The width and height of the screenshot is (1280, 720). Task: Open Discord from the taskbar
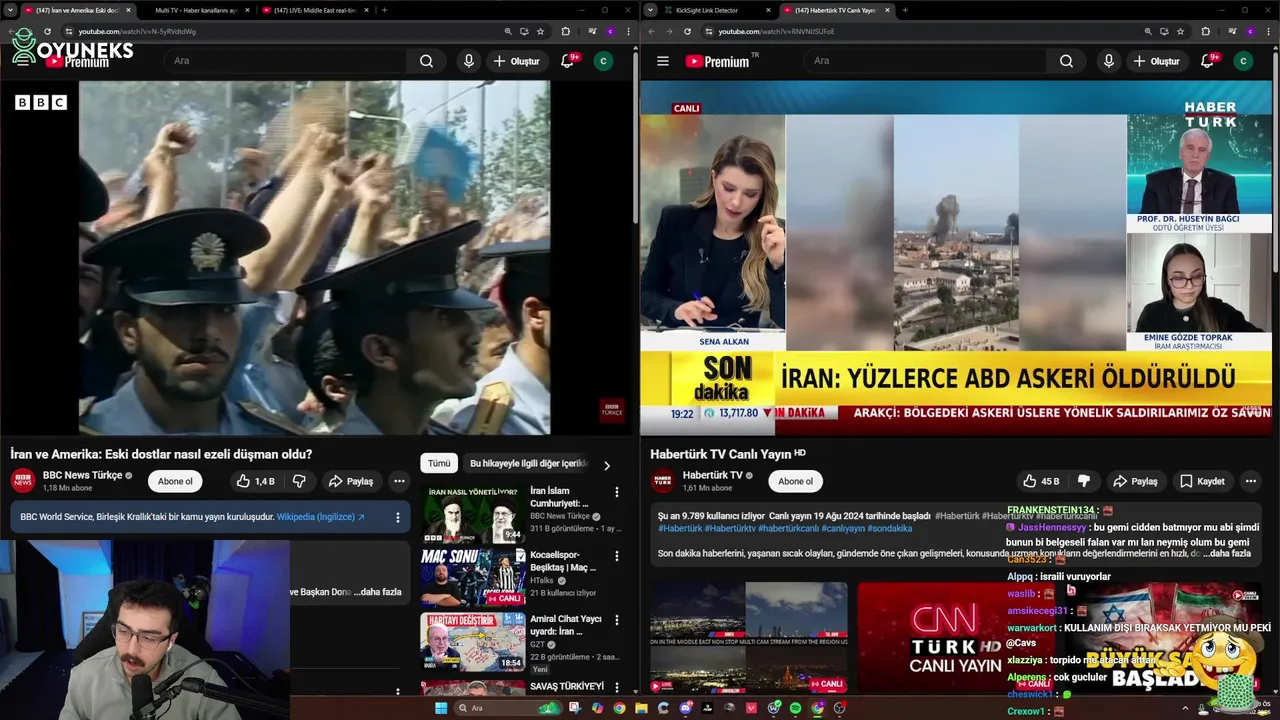tap(685, 708)
